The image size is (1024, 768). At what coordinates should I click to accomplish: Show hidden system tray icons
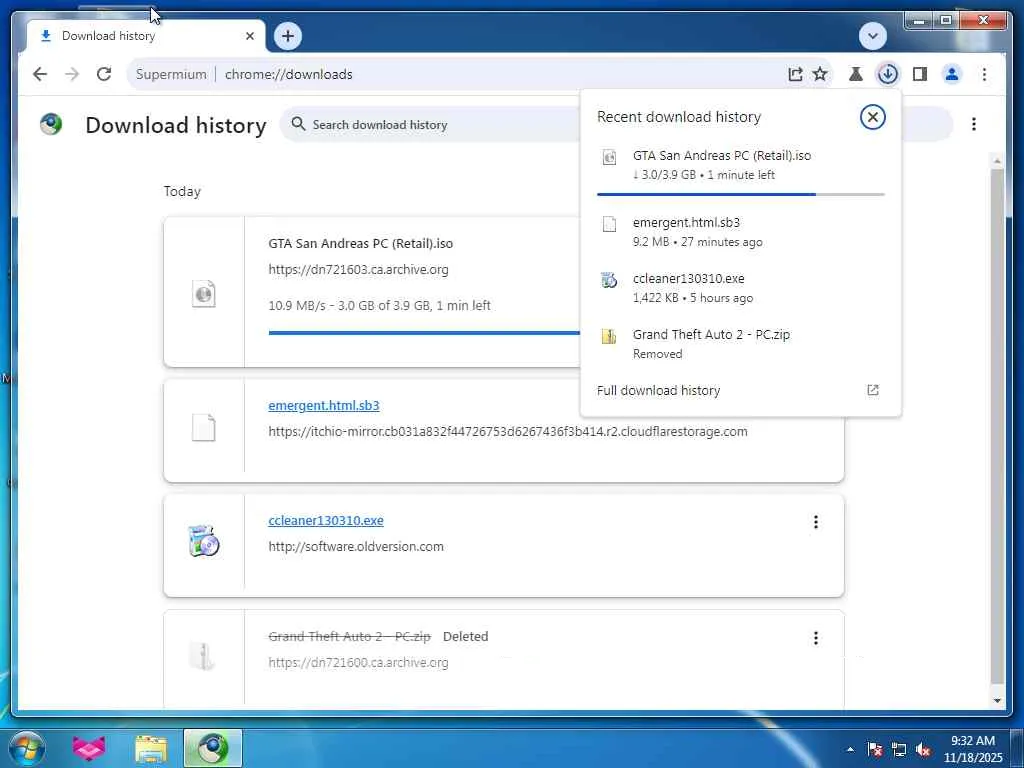tap(850, 750)
